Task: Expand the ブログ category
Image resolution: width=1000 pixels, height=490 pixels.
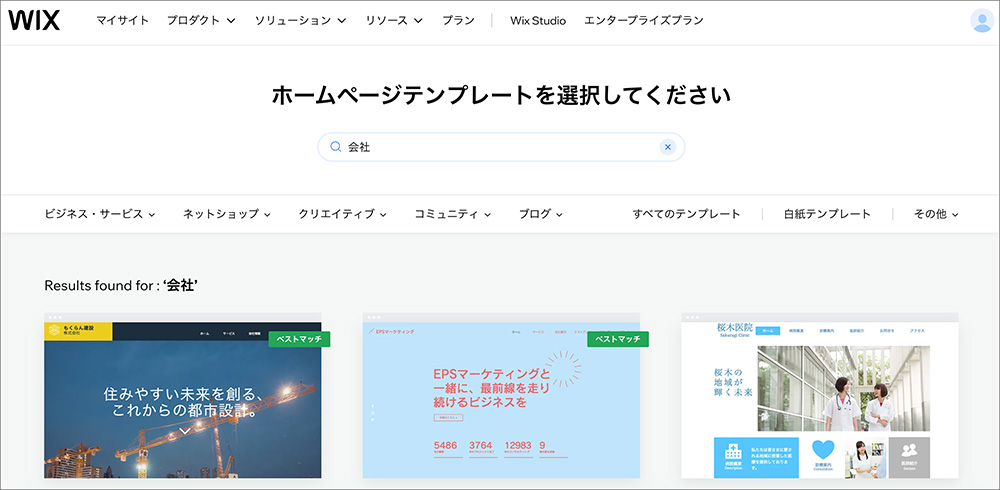Action: coord(541,214)
